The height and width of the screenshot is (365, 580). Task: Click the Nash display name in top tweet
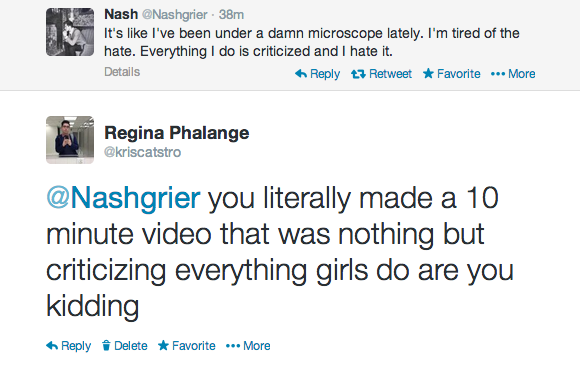[121, 14]
